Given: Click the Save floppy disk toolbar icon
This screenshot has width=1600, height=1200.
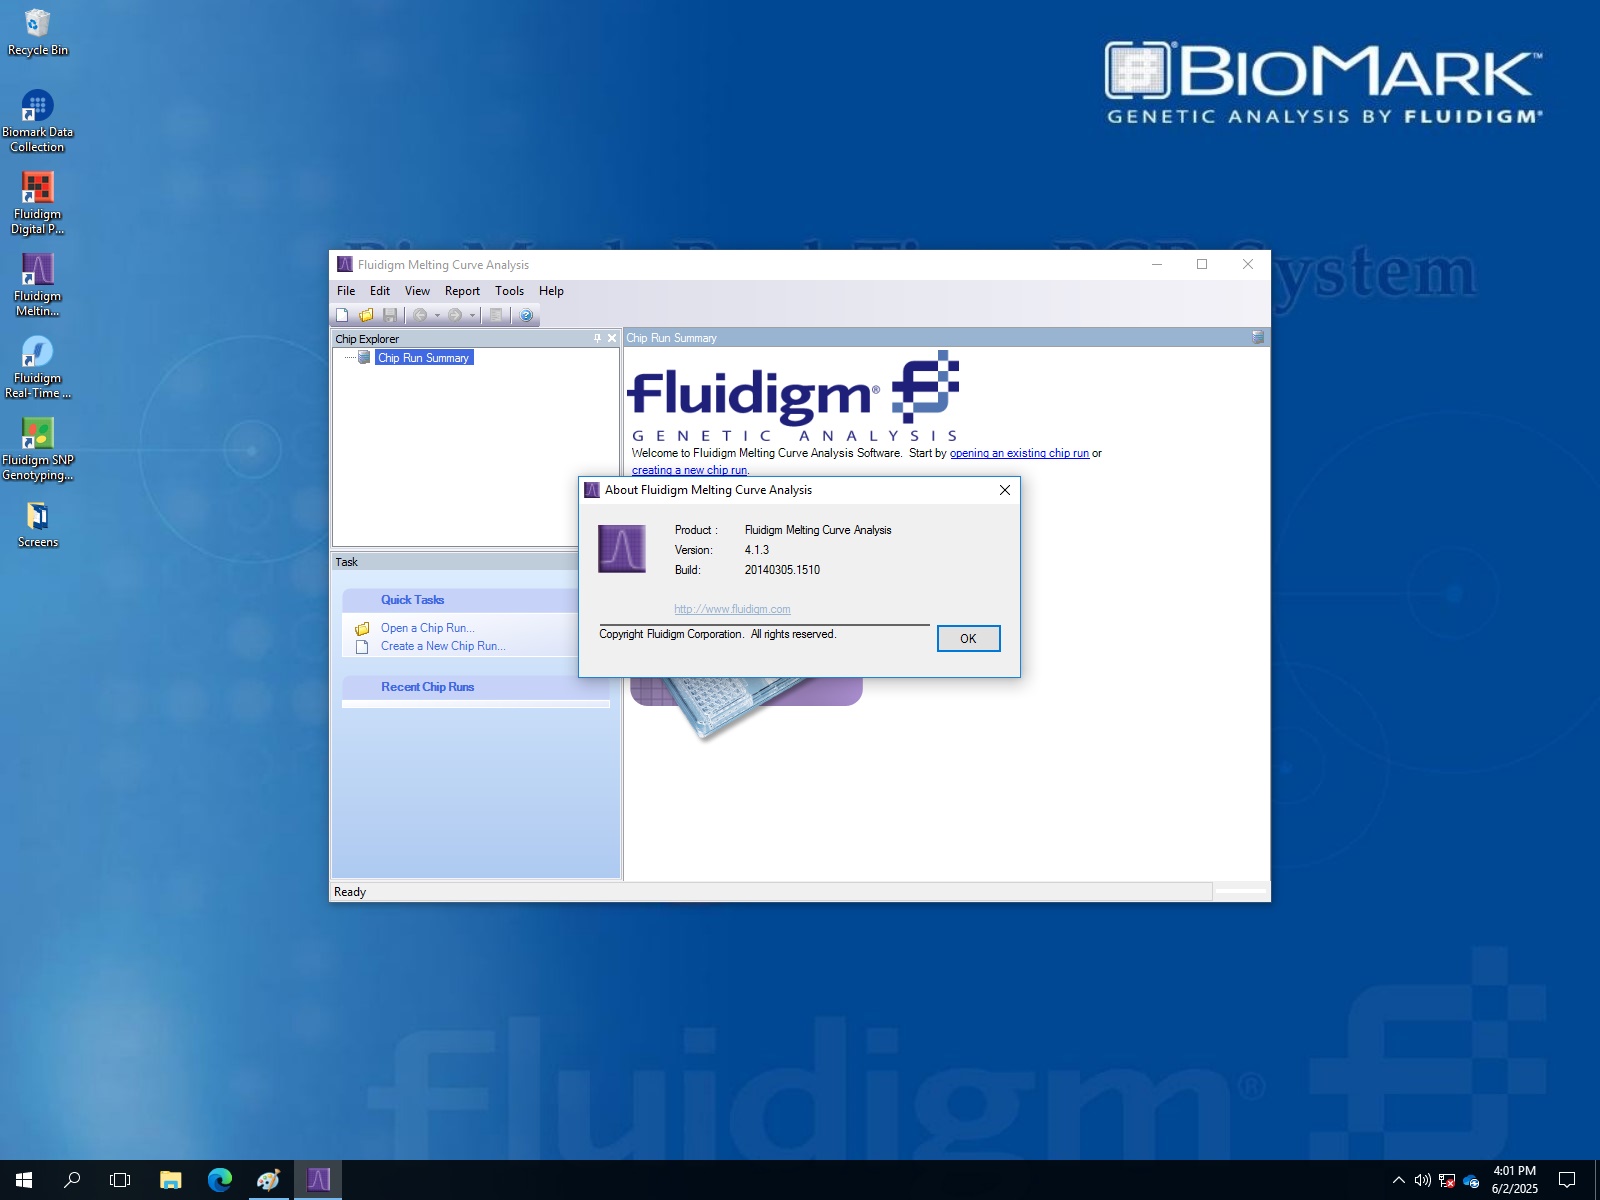Looking at the screenshot, I should pos(390,315).
